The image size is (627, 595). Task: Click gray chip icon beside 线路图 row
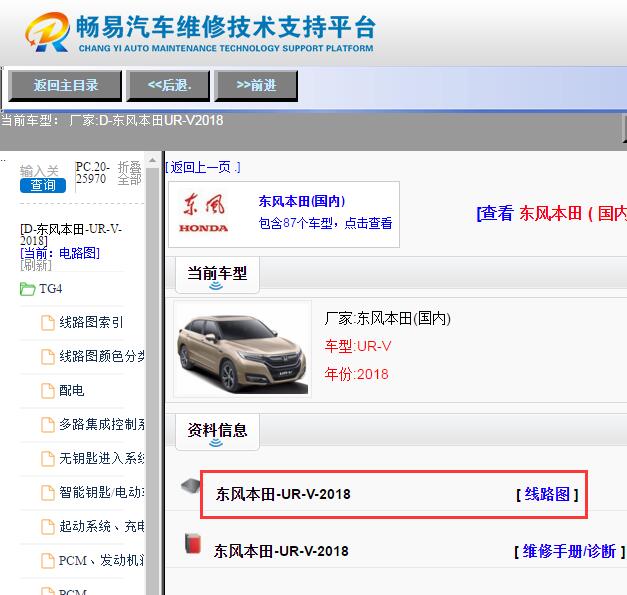pos(190,485)
